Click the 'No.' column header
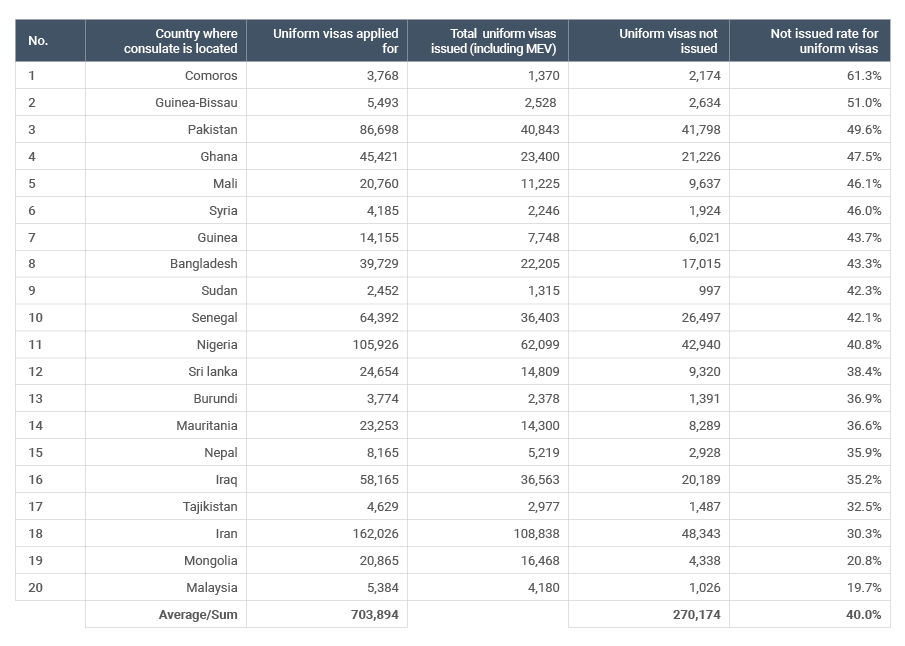The image size is (905, 646). (38, 41)
